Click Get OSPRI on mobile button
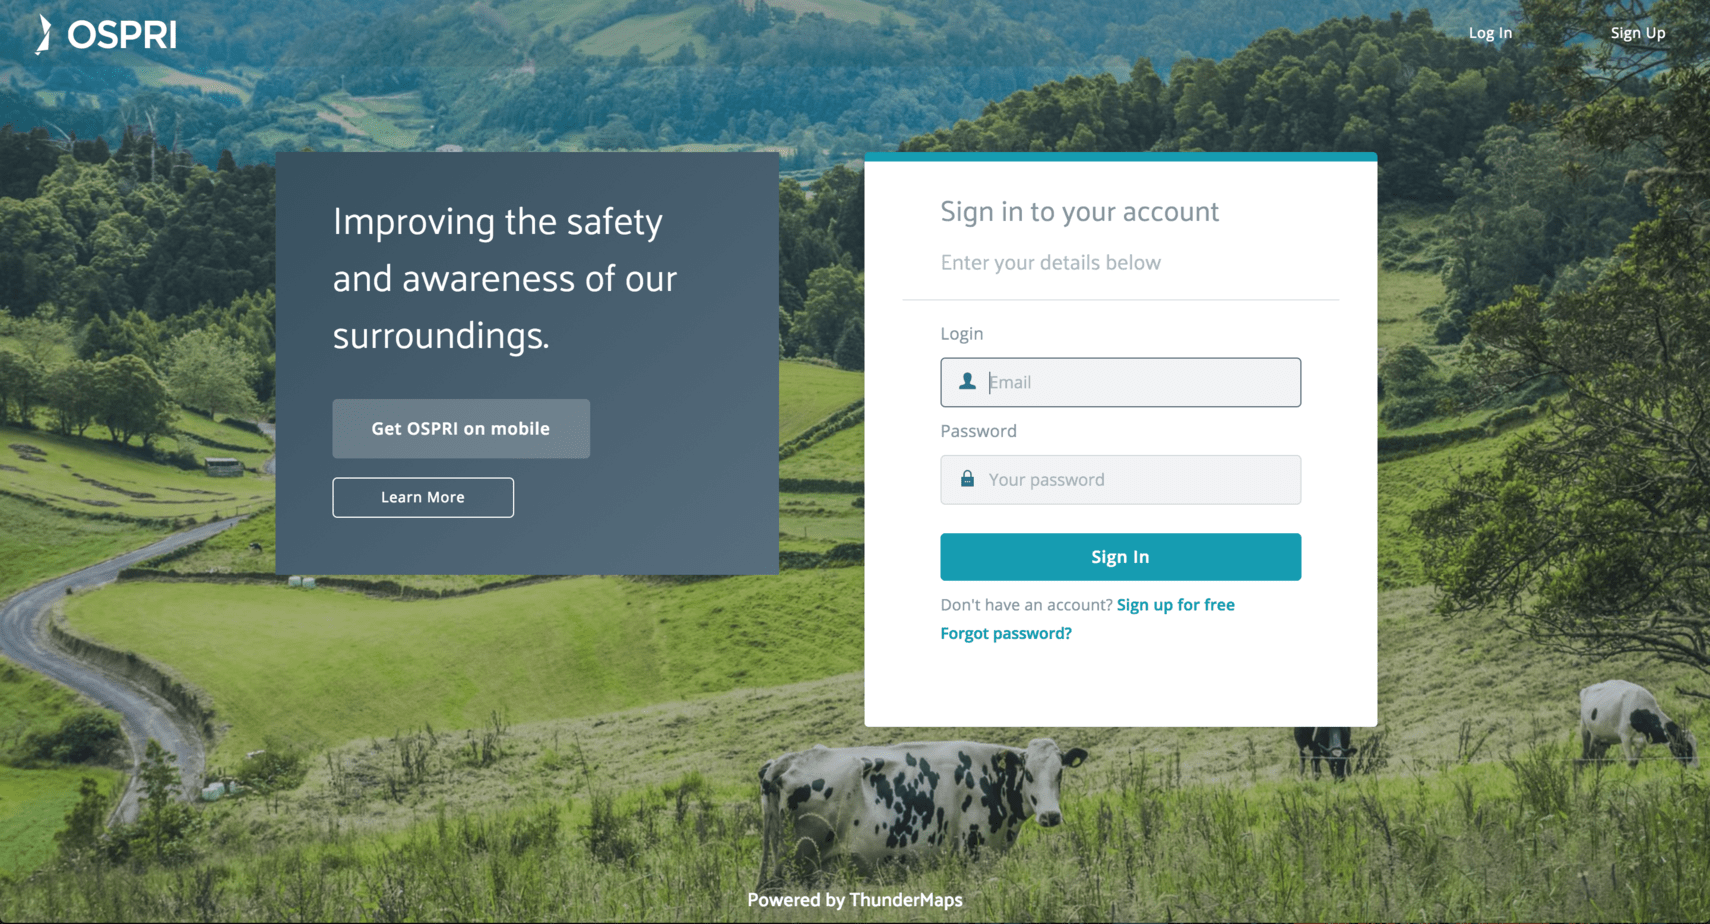 click(461, 428)
